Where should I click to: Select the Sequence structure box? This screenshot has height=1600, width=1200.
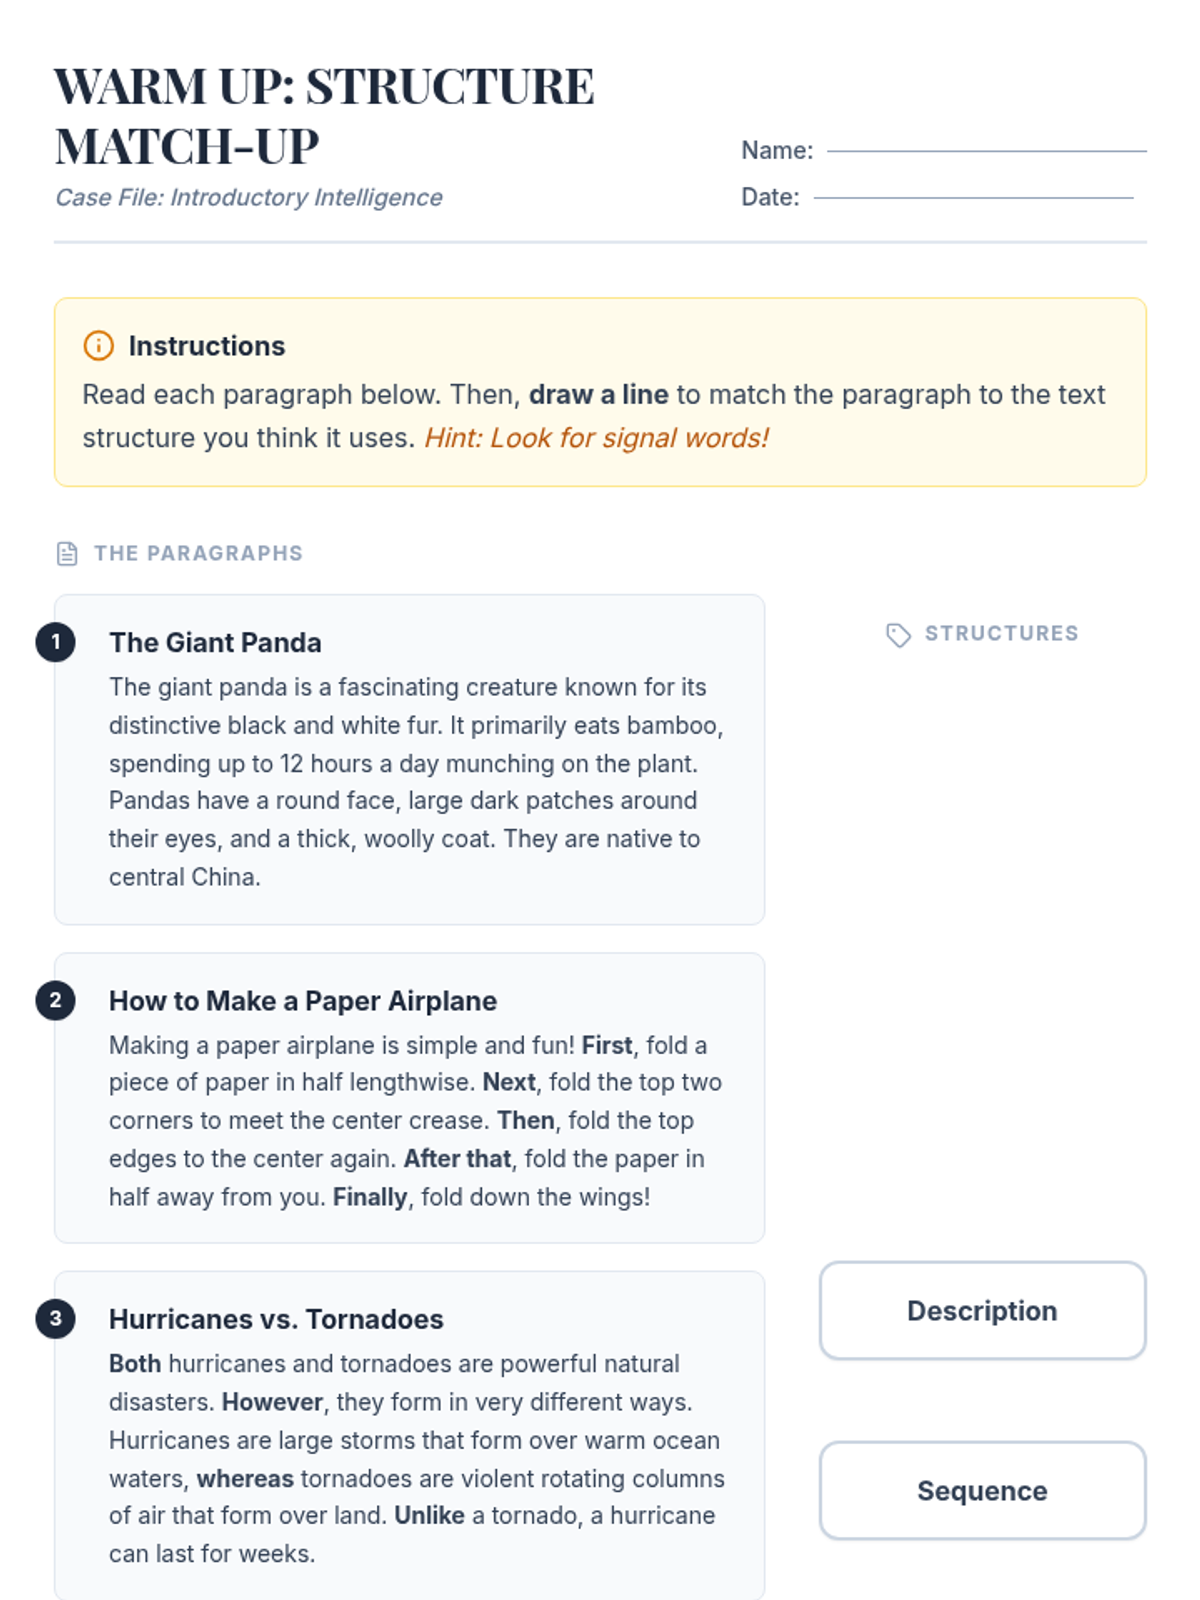click(982, 1491)
